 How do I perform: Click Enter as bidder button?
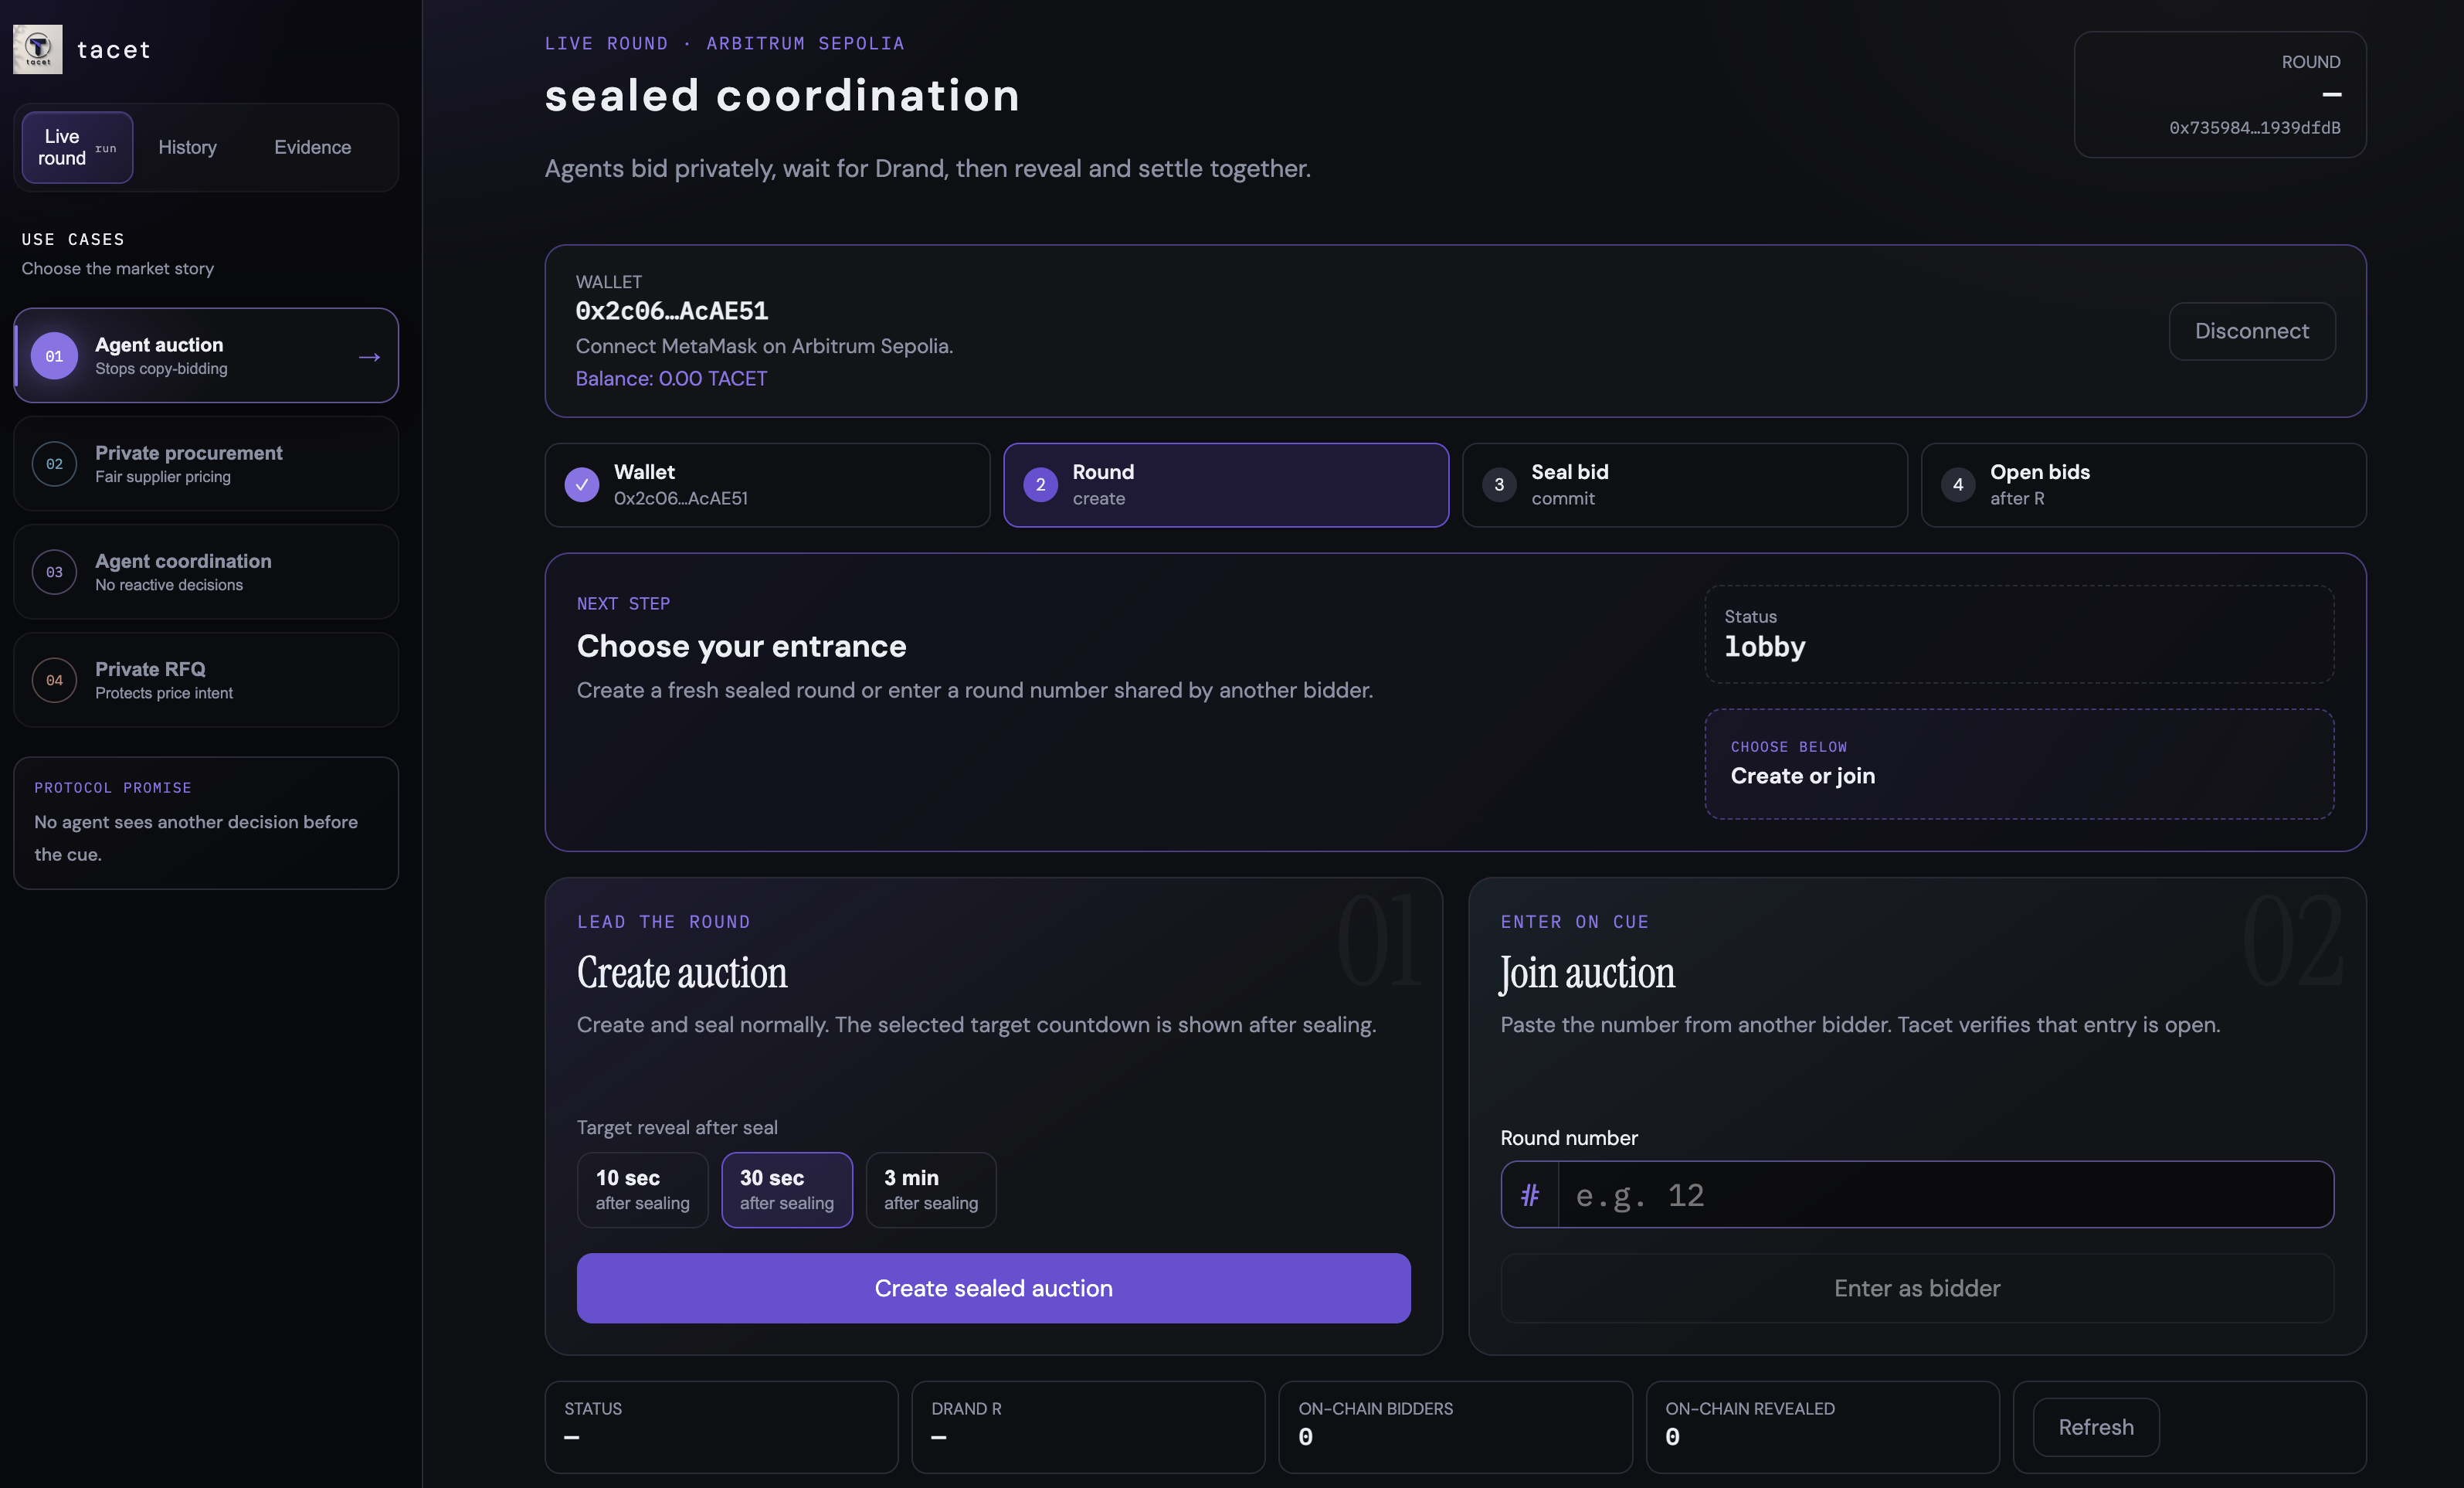pos(1917,1288)
